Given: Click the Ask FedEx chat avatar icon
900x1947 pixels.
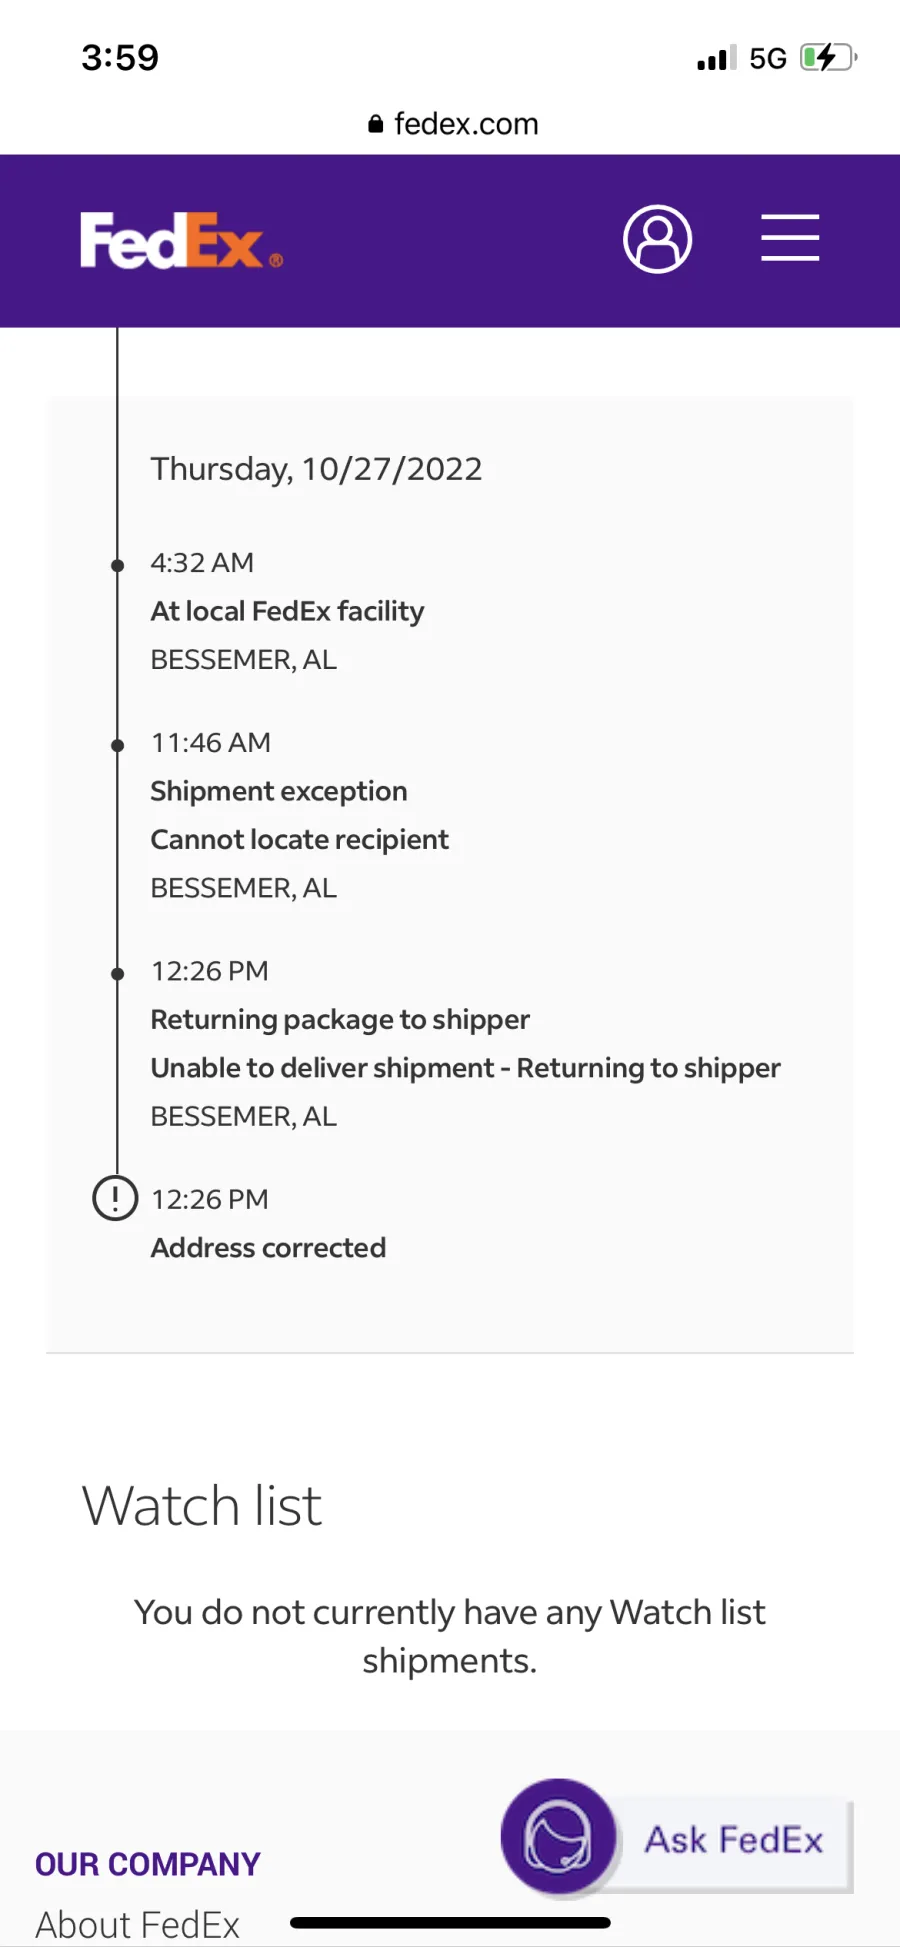Looking at the screenshot, I should pyautogui.click(x=558, y=1837).
